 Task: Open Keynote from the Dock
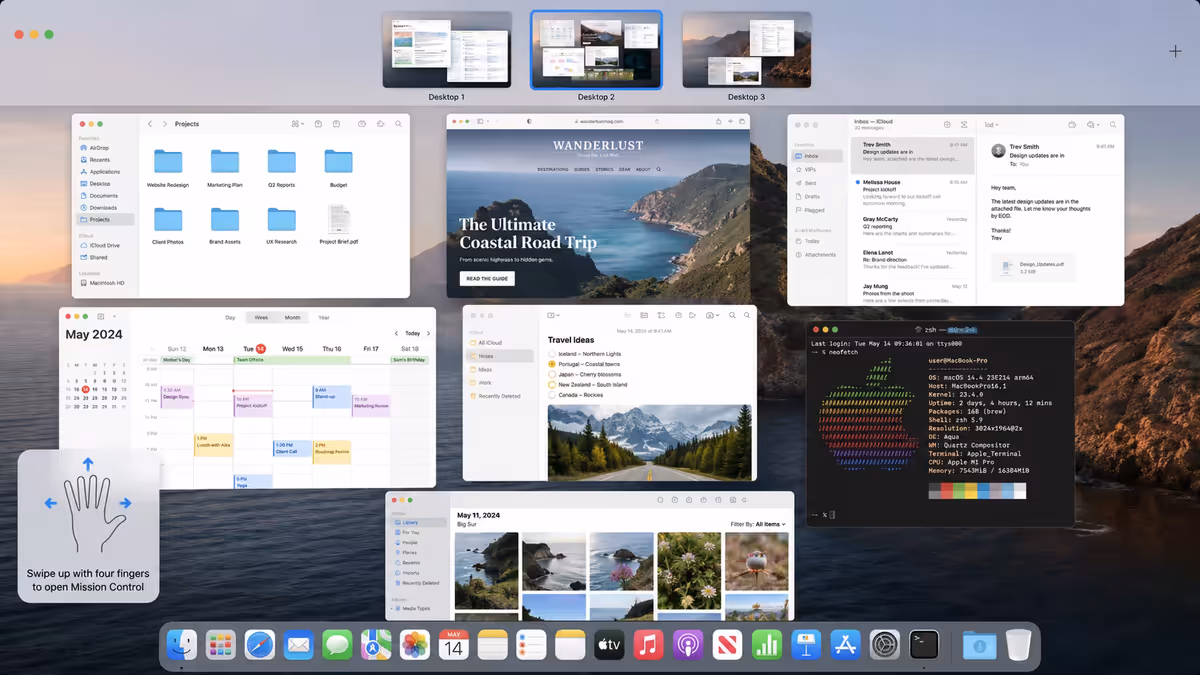click(806, 645)
